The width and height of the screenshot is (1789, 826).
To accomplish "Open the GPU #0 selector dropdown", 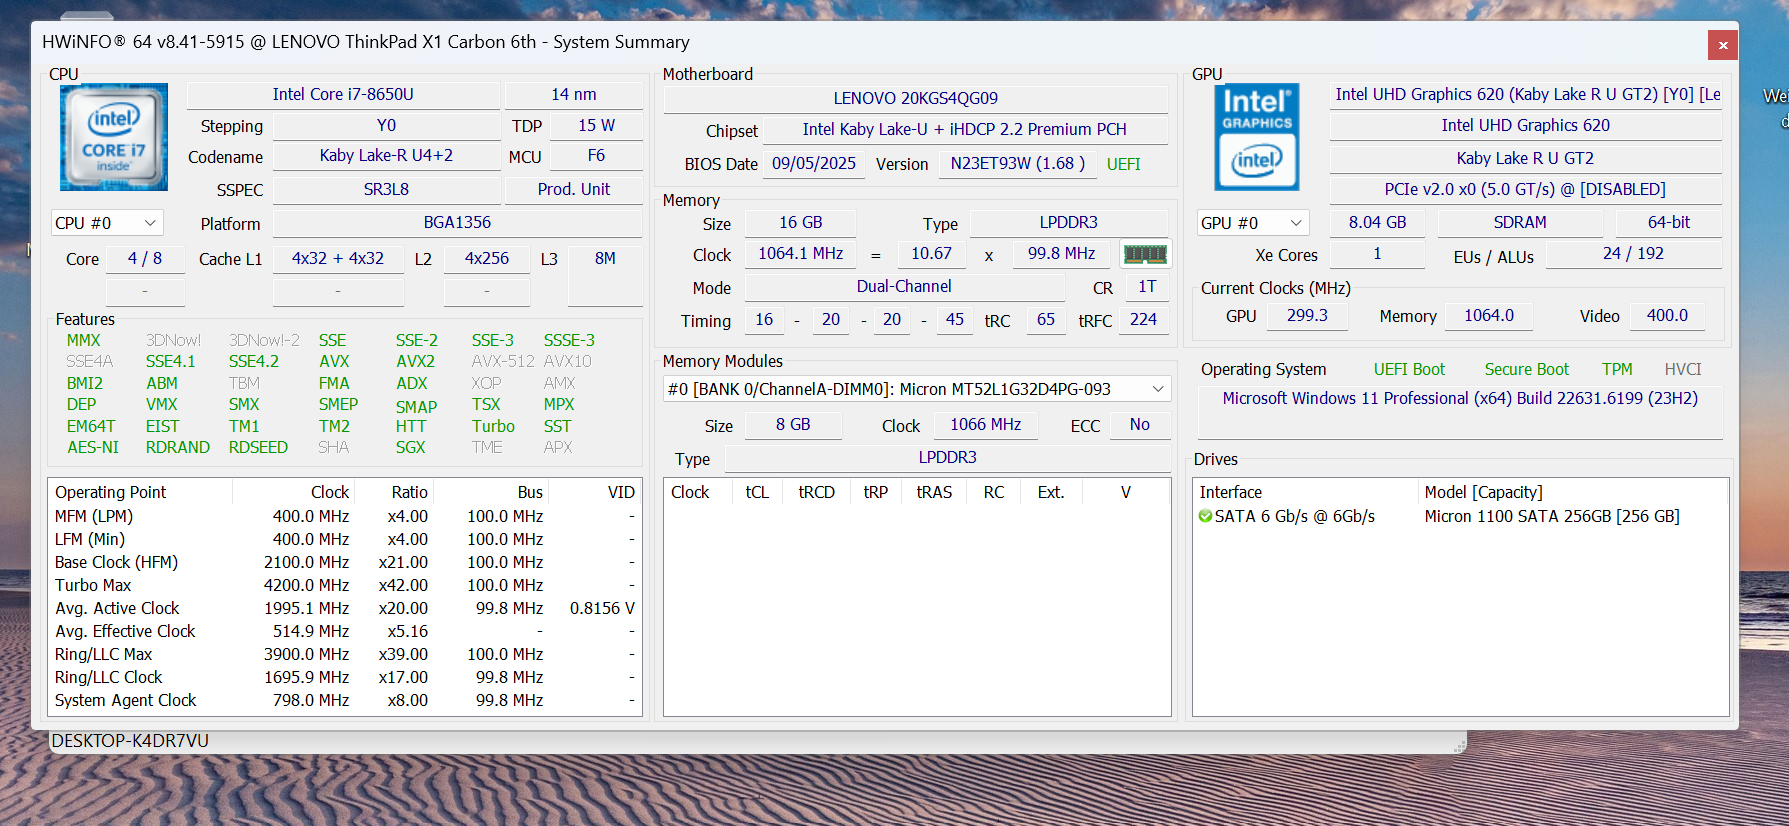I will (x=1253, y=223).
